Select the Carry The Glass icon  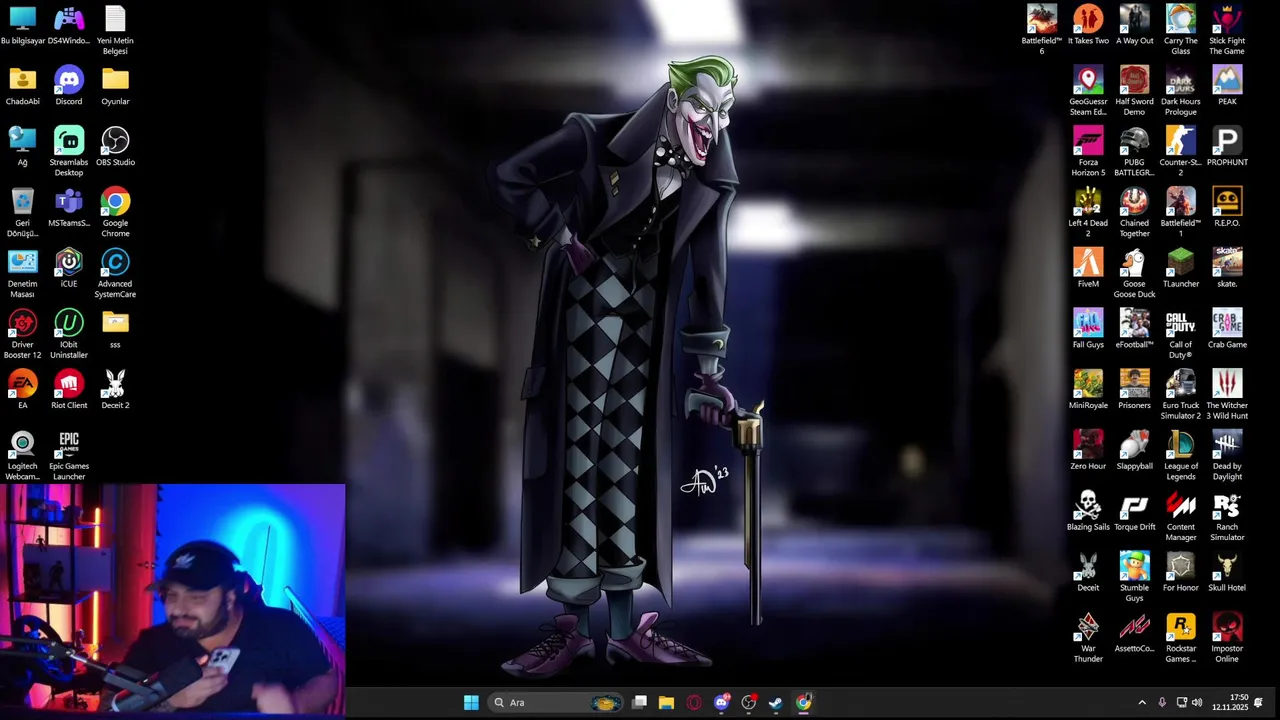[x=1181, y=19]
